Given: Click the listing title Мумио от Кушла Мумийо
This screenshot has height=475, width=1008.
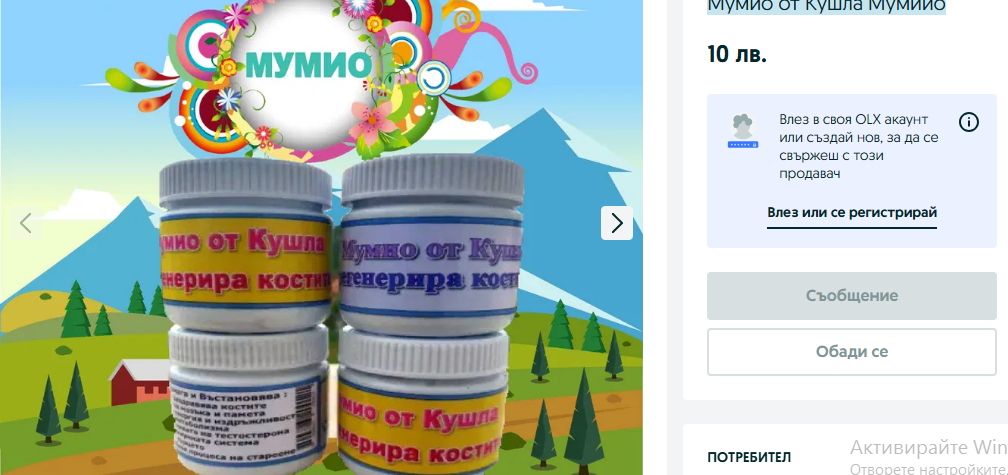Looking at the screenshot, I should [826, 6].
